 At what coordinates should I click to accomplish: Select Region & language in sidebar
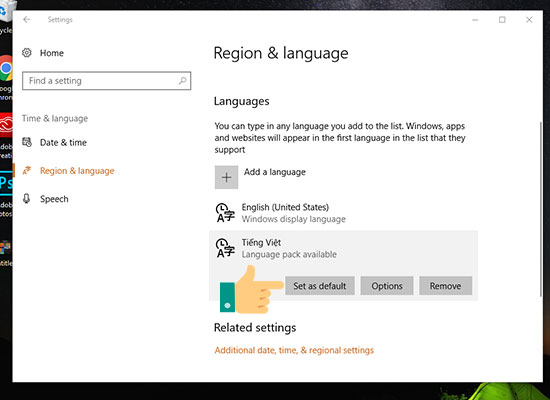click(x=77, y=171)
